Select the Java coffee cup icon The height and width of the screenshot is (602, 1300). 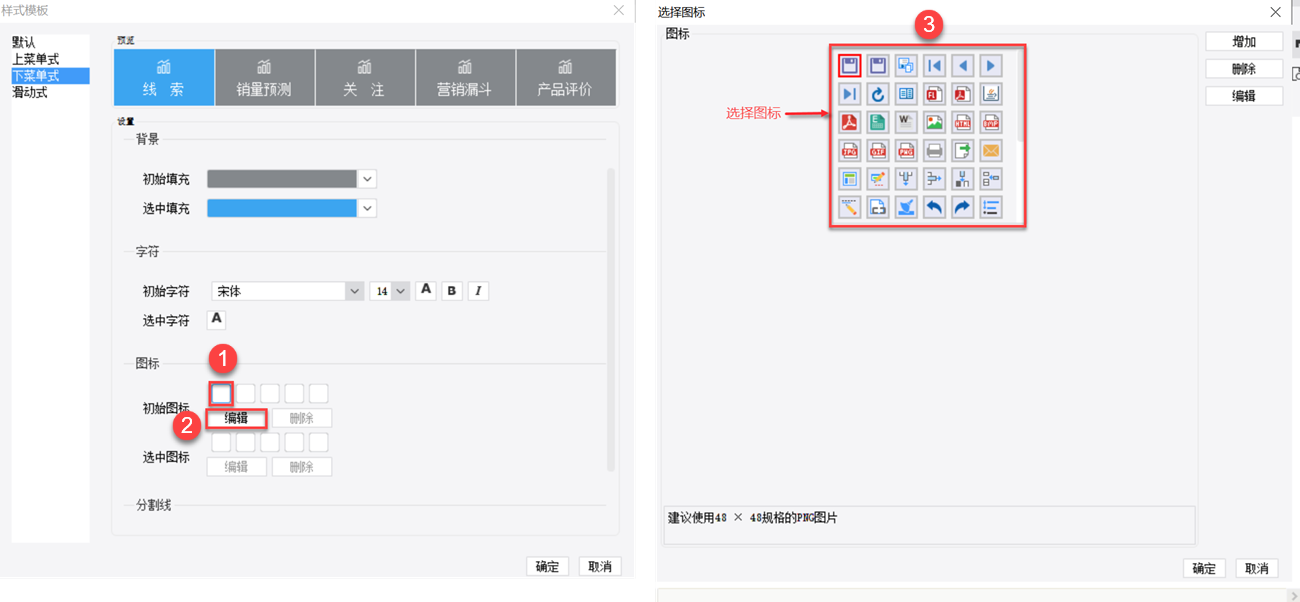[x=990, y=94]
